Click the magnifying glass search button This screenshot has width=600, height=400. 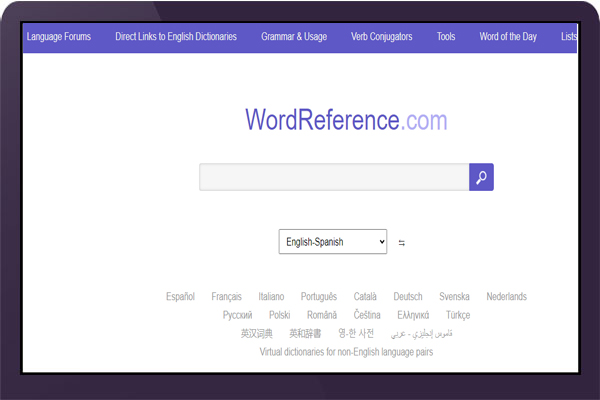point(481,177)
